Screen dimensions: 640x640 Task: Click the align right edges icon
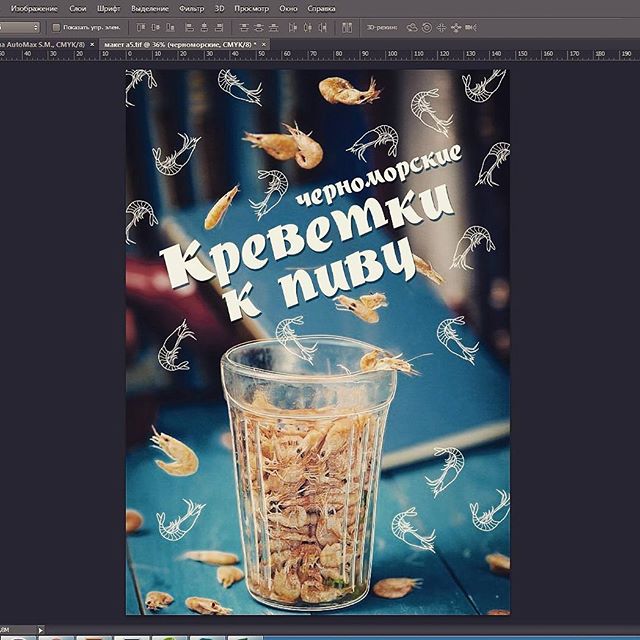pyautogui.click(x=219, y=27)
